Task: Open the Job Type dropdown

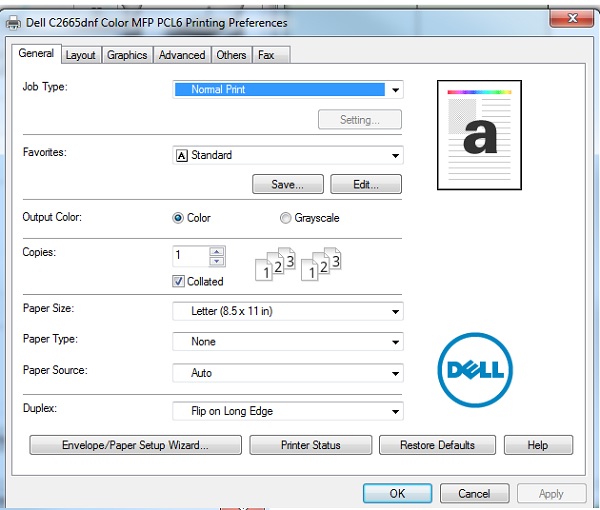Action: pyautogui.click(x=288, y=90)
